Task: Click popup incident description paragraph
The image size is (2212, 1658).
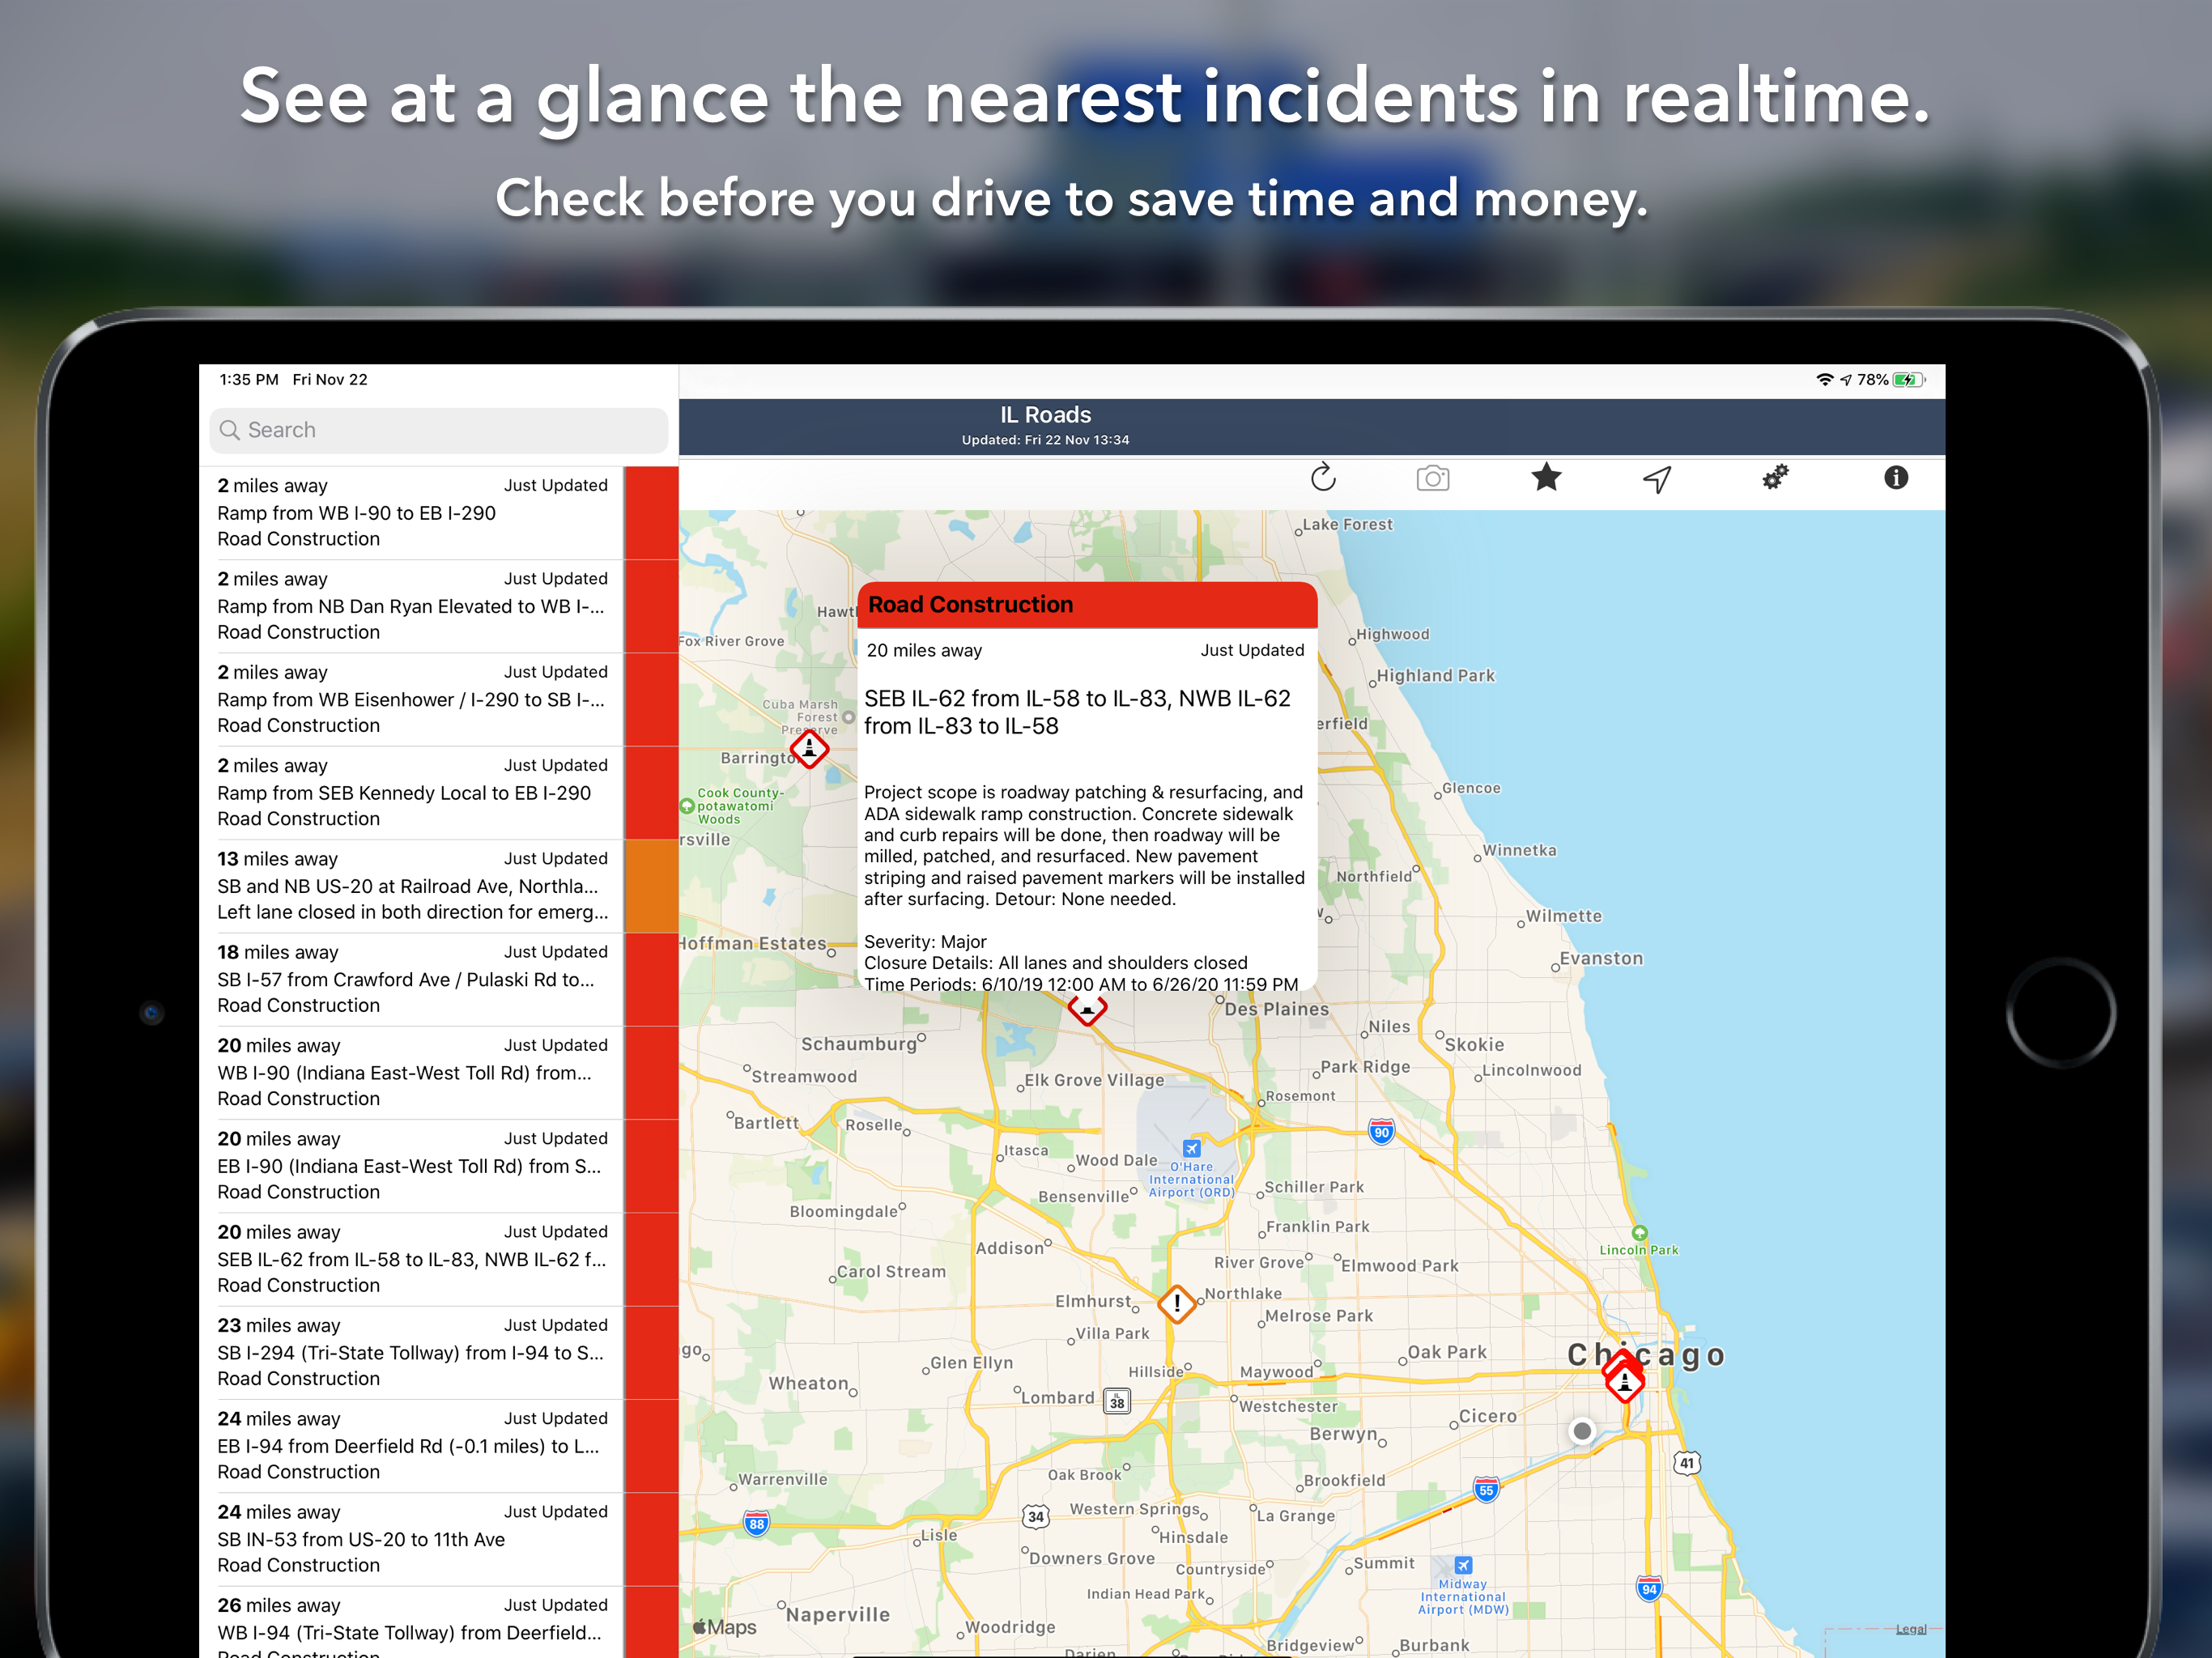Action: (x=1085, y=846)
